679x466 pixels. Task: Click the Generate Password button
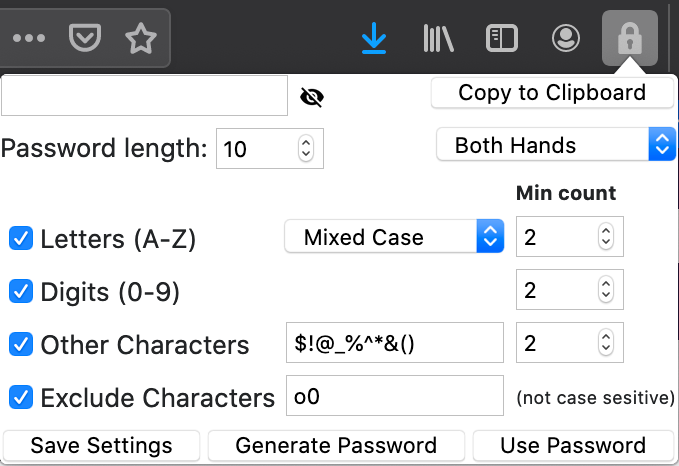click(x=336, y=445)
